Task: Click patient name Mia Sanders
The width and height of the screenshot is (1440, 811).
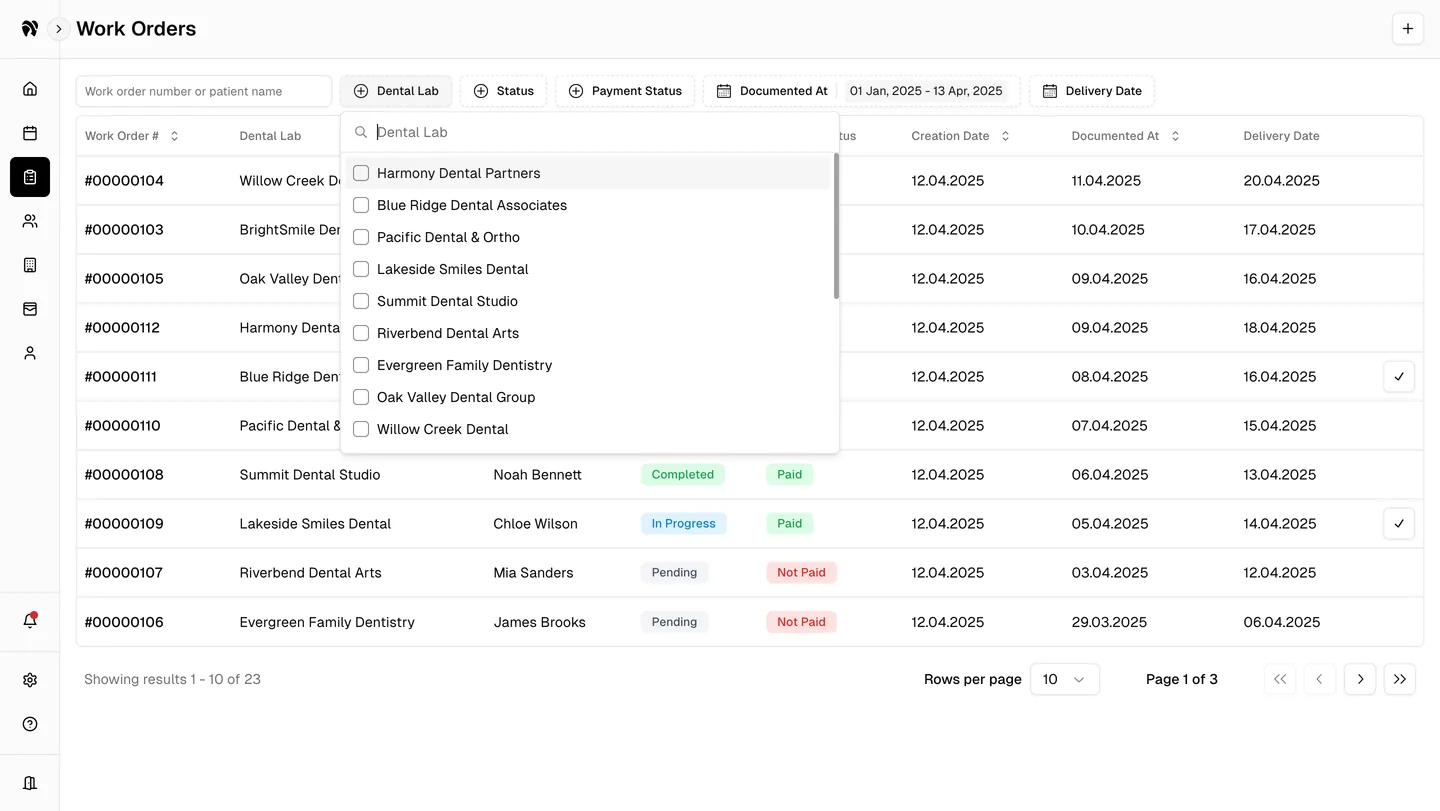Action: point(533,573)
